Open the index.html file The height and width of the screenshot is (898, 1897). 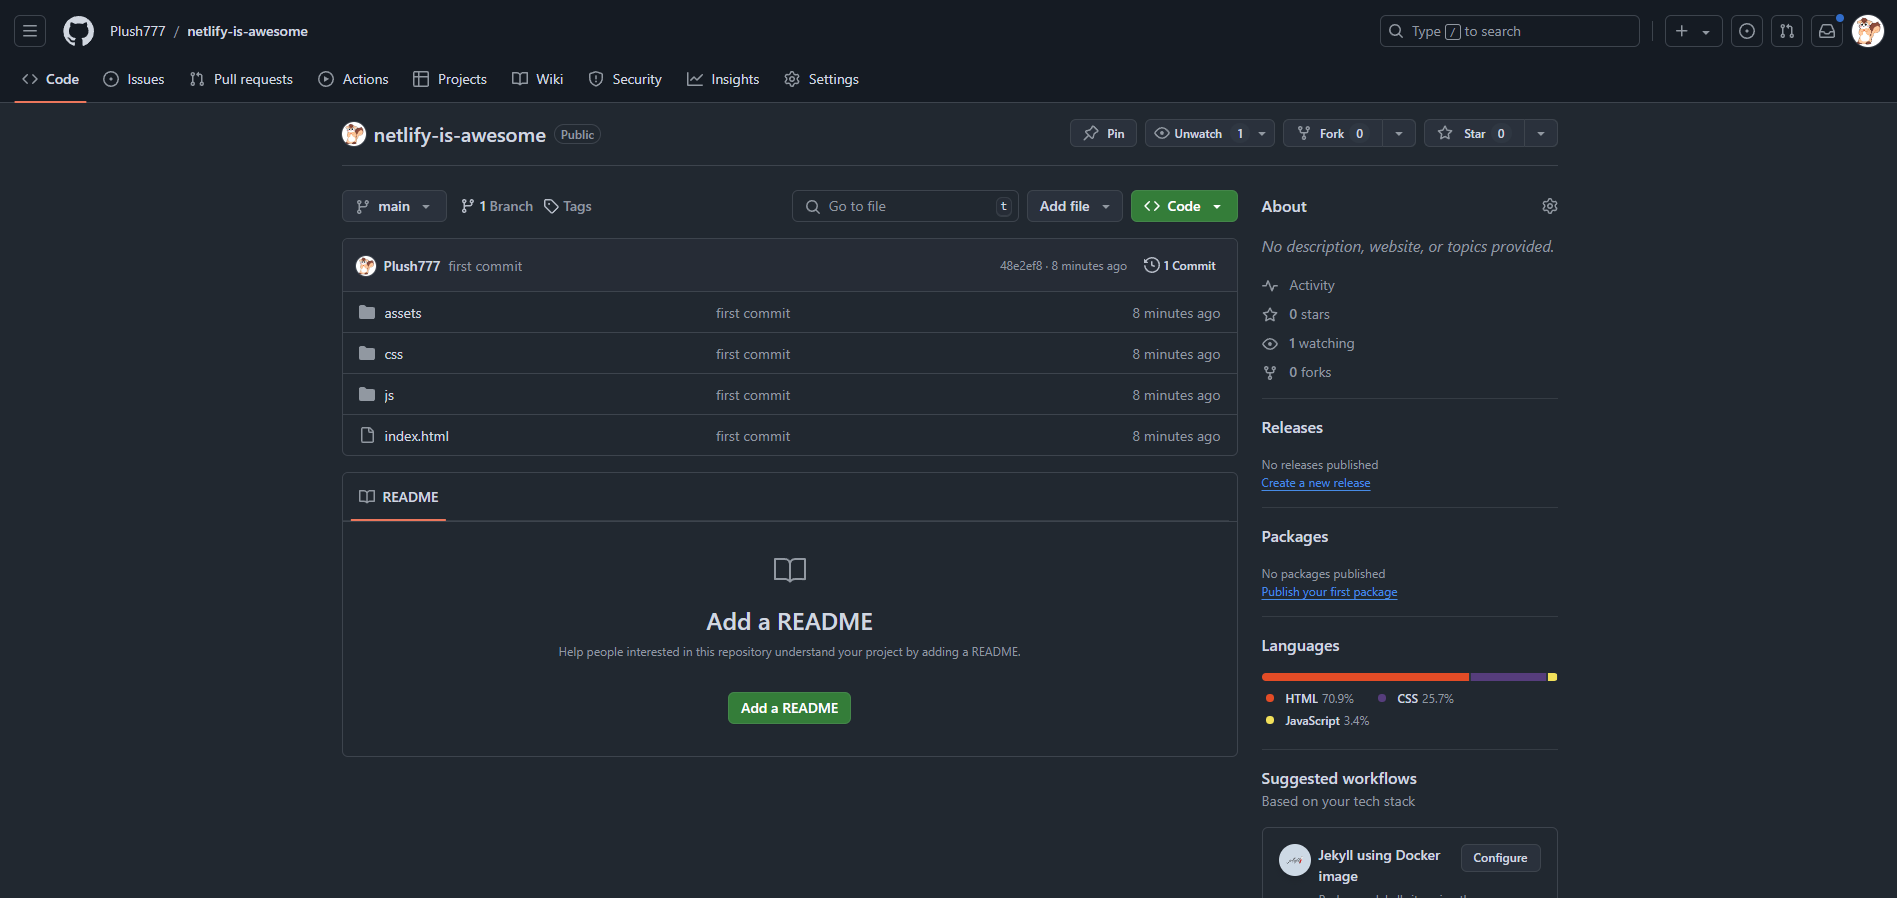coord(416,436)
